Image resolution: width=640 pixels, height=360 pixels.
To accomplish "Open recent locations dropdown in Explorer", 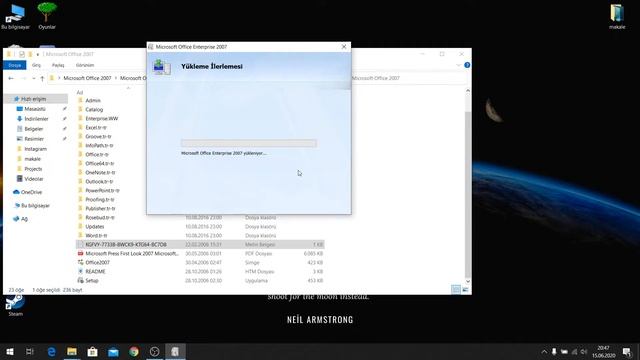I will pyautogui.click(x=33, y=78).
